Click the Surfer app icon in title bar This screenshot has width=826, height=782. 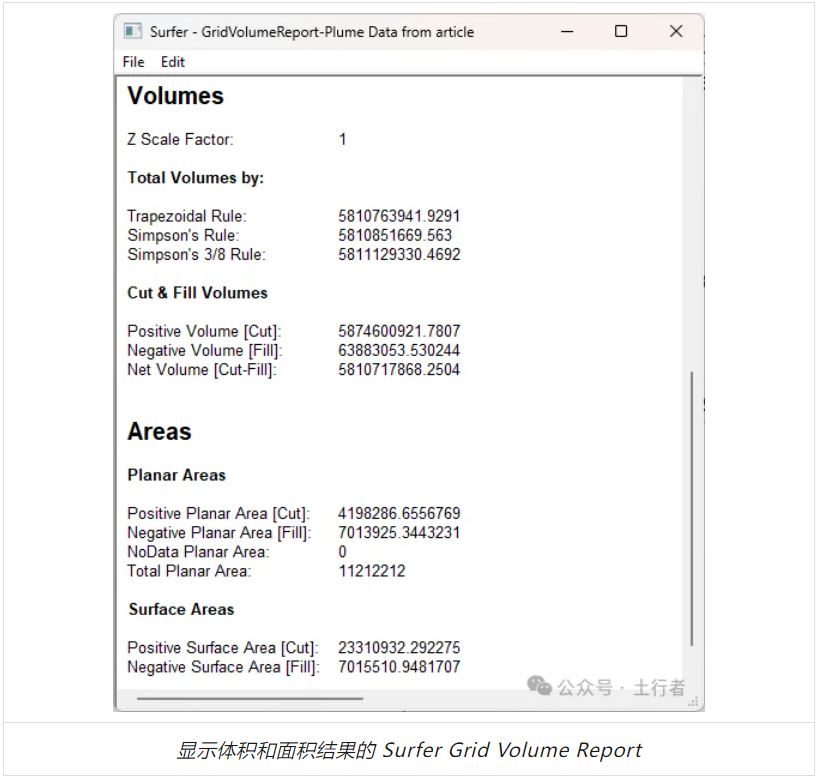[x=133, y=31]
